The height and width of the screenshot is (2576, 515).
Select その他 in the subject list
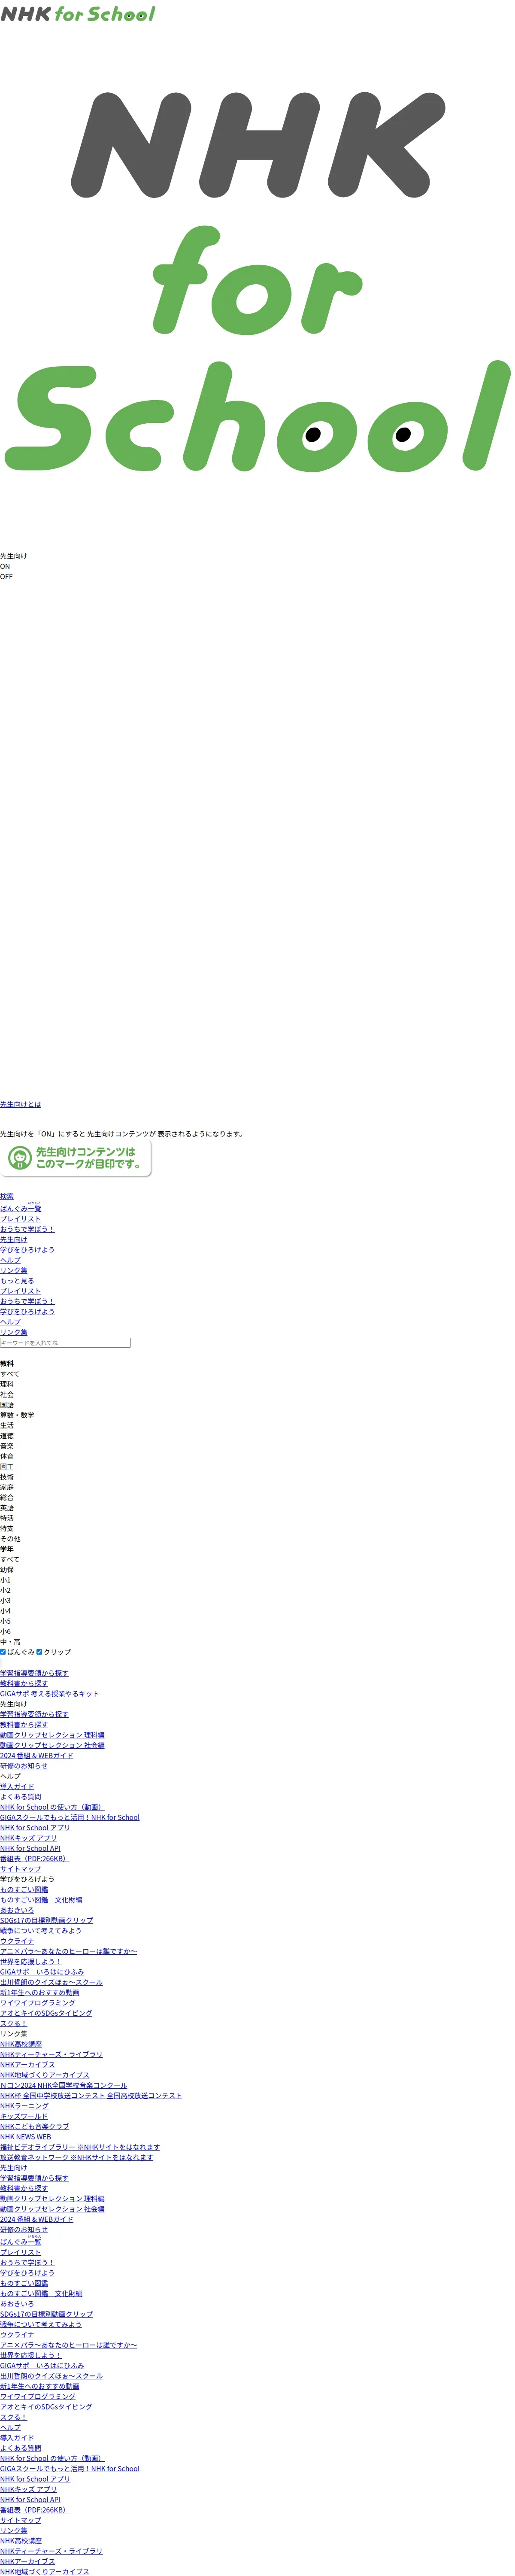10,1539
